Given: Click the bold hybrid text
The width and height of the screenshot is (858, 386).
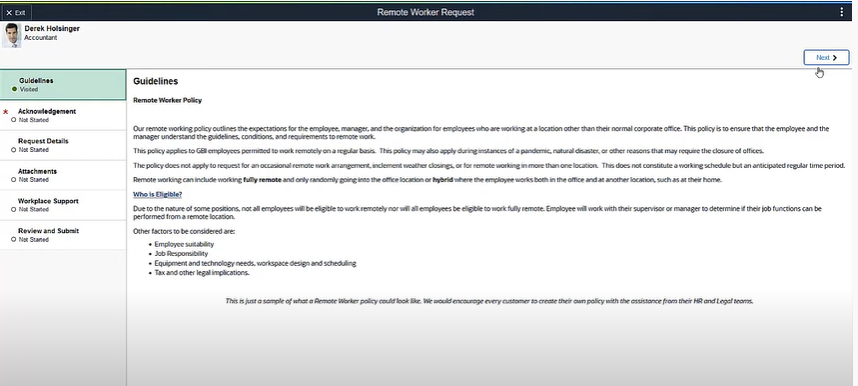Looking at the screenshot, I should tap(443, 180).
